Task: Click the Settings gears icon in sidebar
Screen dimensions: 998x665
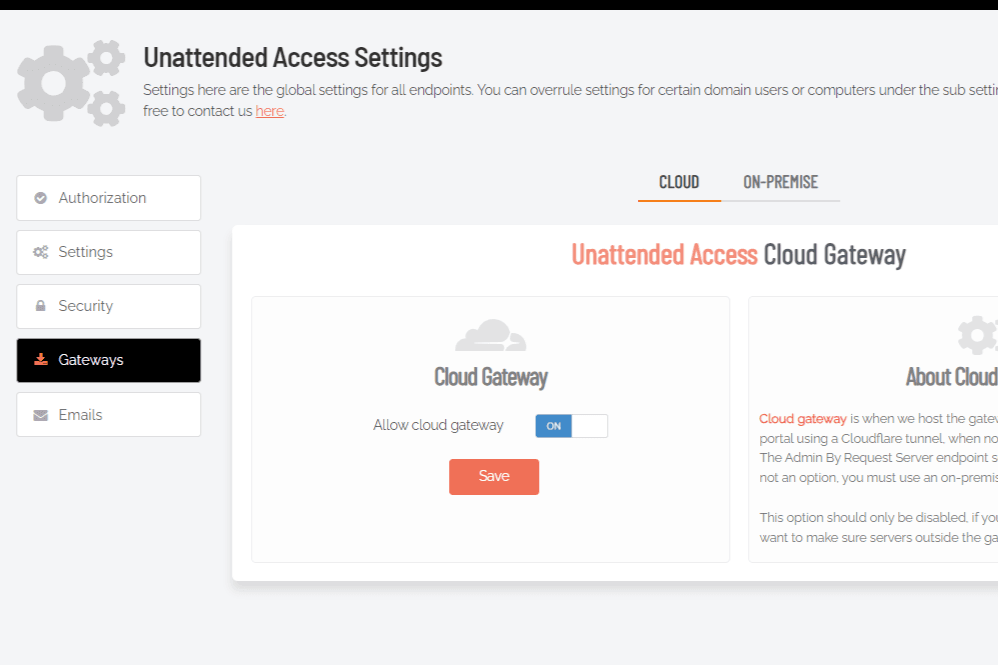Action: [x=41, y=252]
